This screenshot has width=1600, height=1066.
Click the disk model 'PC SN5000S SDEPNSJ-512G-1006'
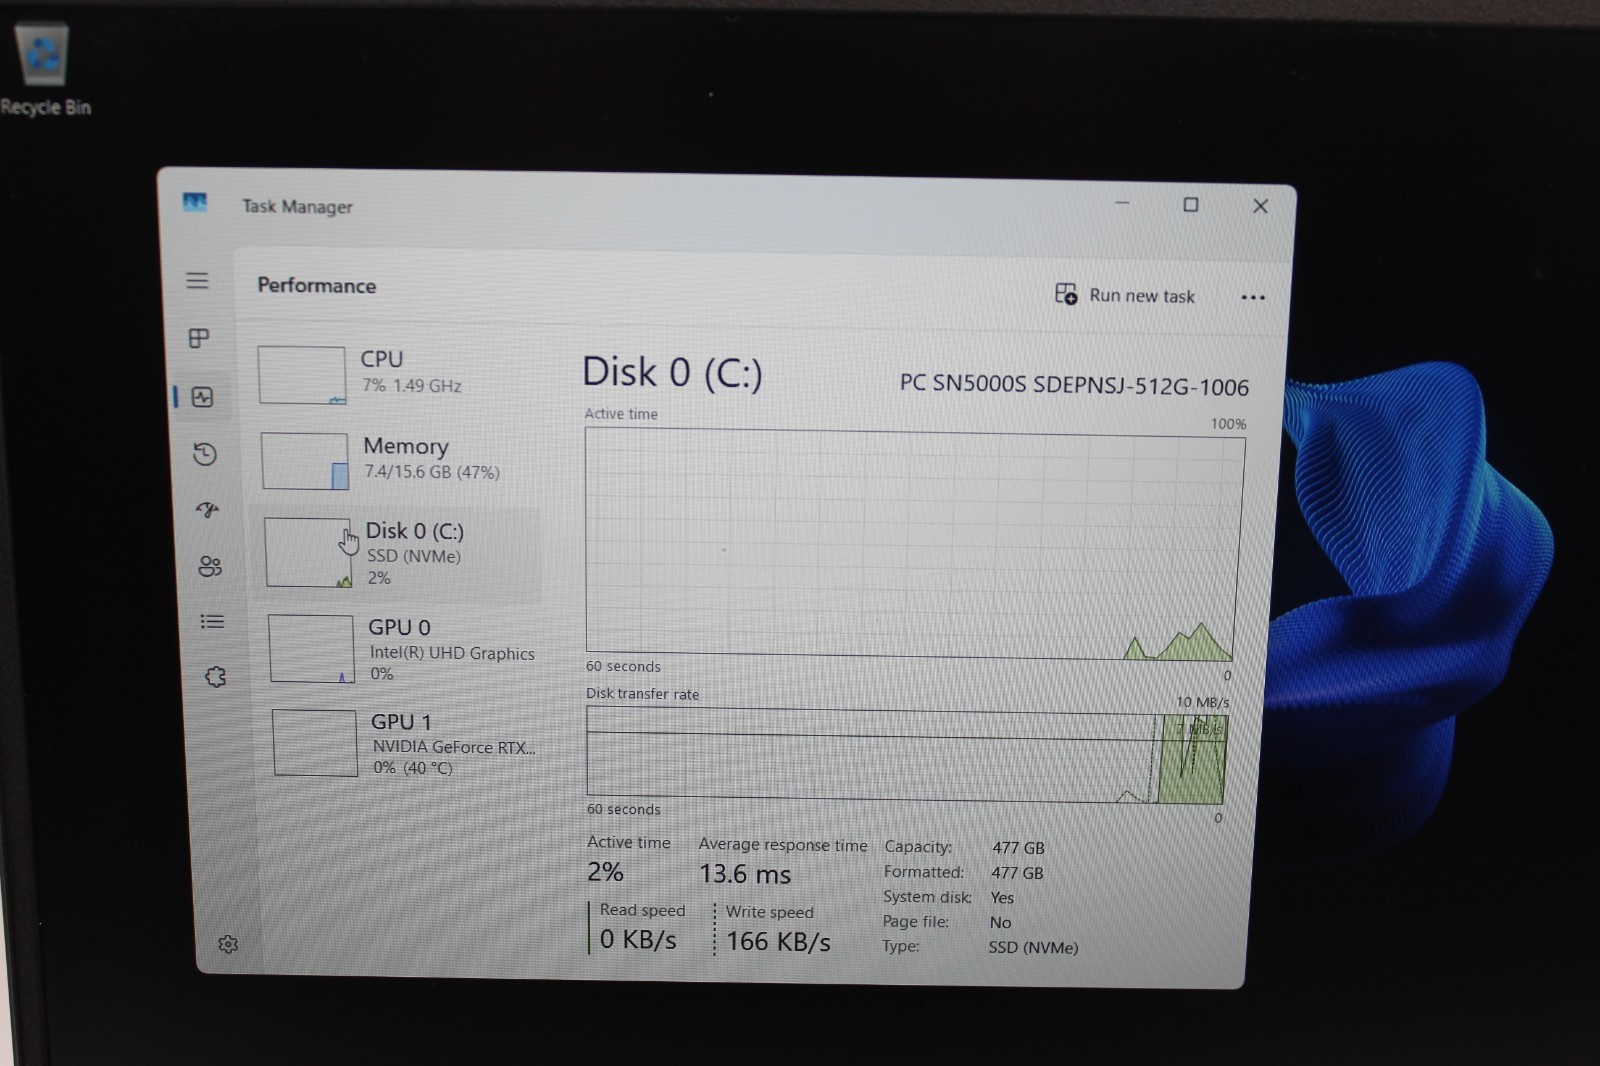(x=1074, y=385)
